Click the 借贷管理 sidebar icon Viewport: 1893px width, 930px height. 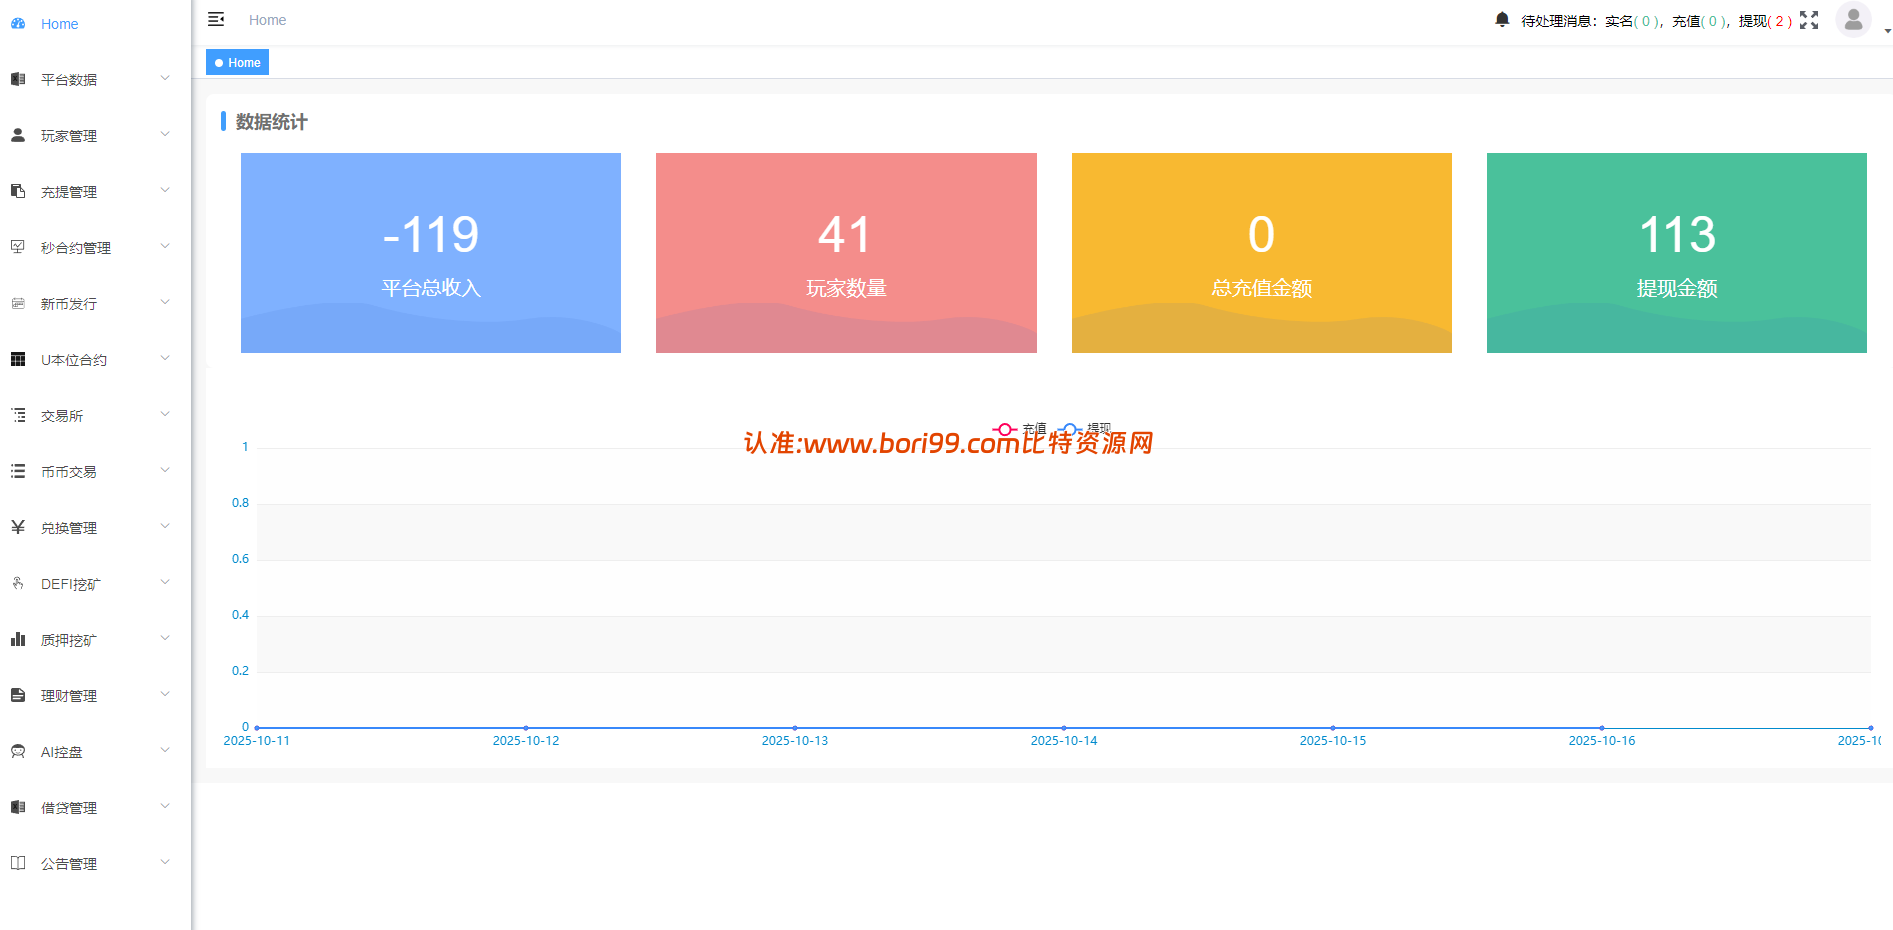(x=18, y=807)
